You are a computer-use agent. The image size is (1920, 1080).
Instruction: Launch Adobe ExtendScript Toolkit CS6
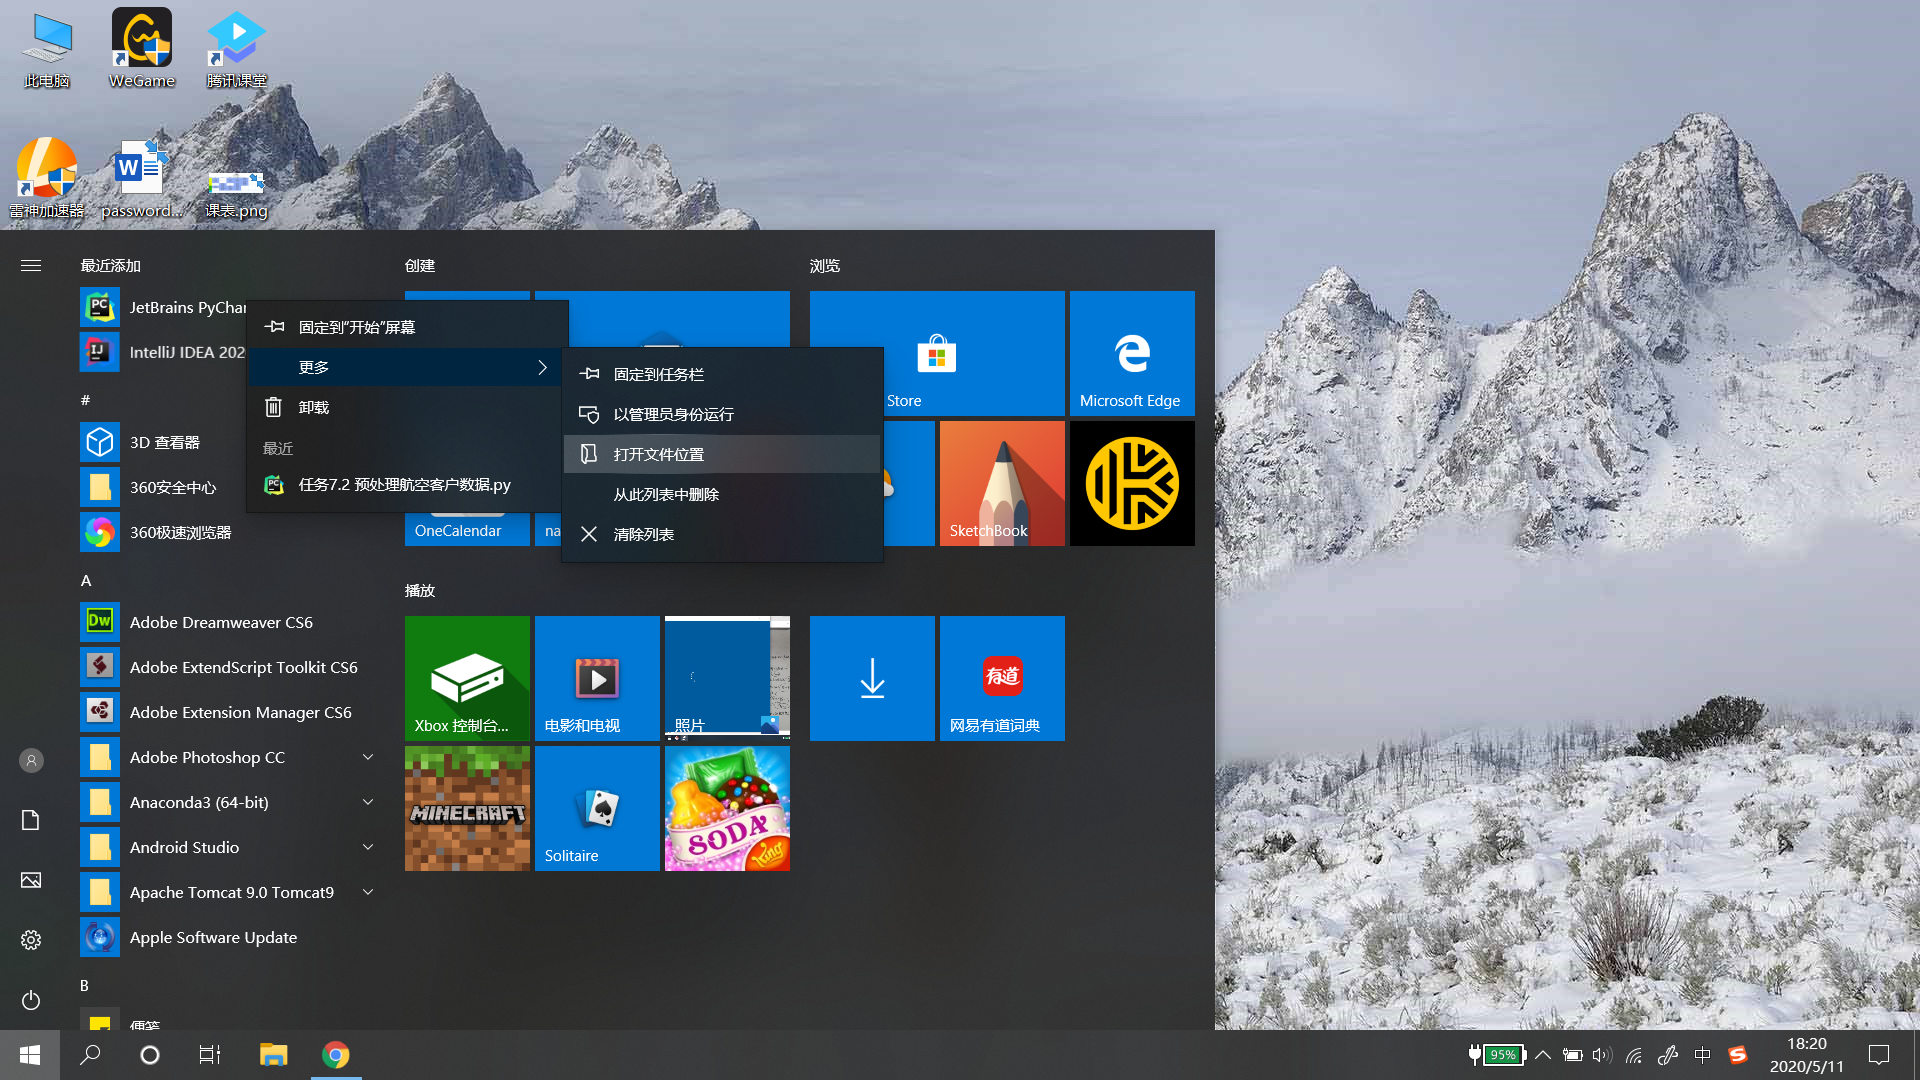point(230,667)
